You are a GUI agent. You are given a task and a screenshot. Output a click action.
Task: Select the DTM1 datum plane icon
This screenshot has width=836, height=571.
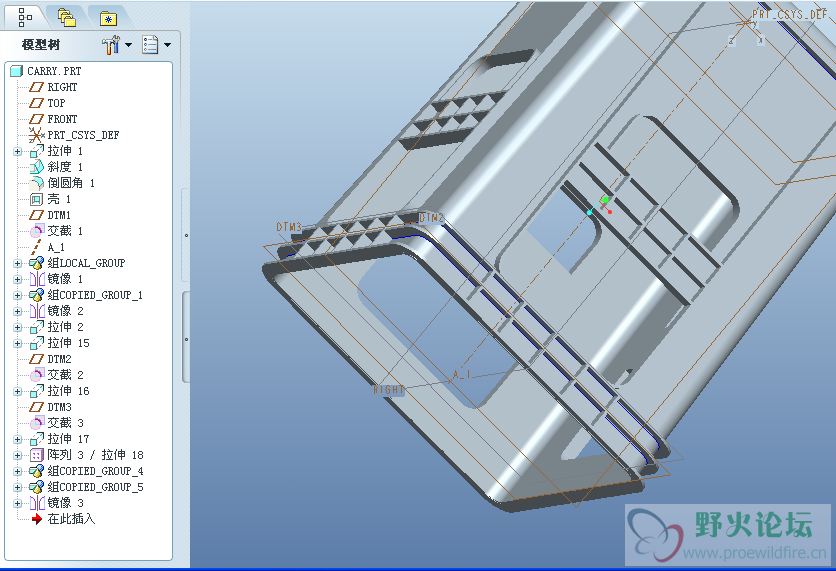[36, 215]
